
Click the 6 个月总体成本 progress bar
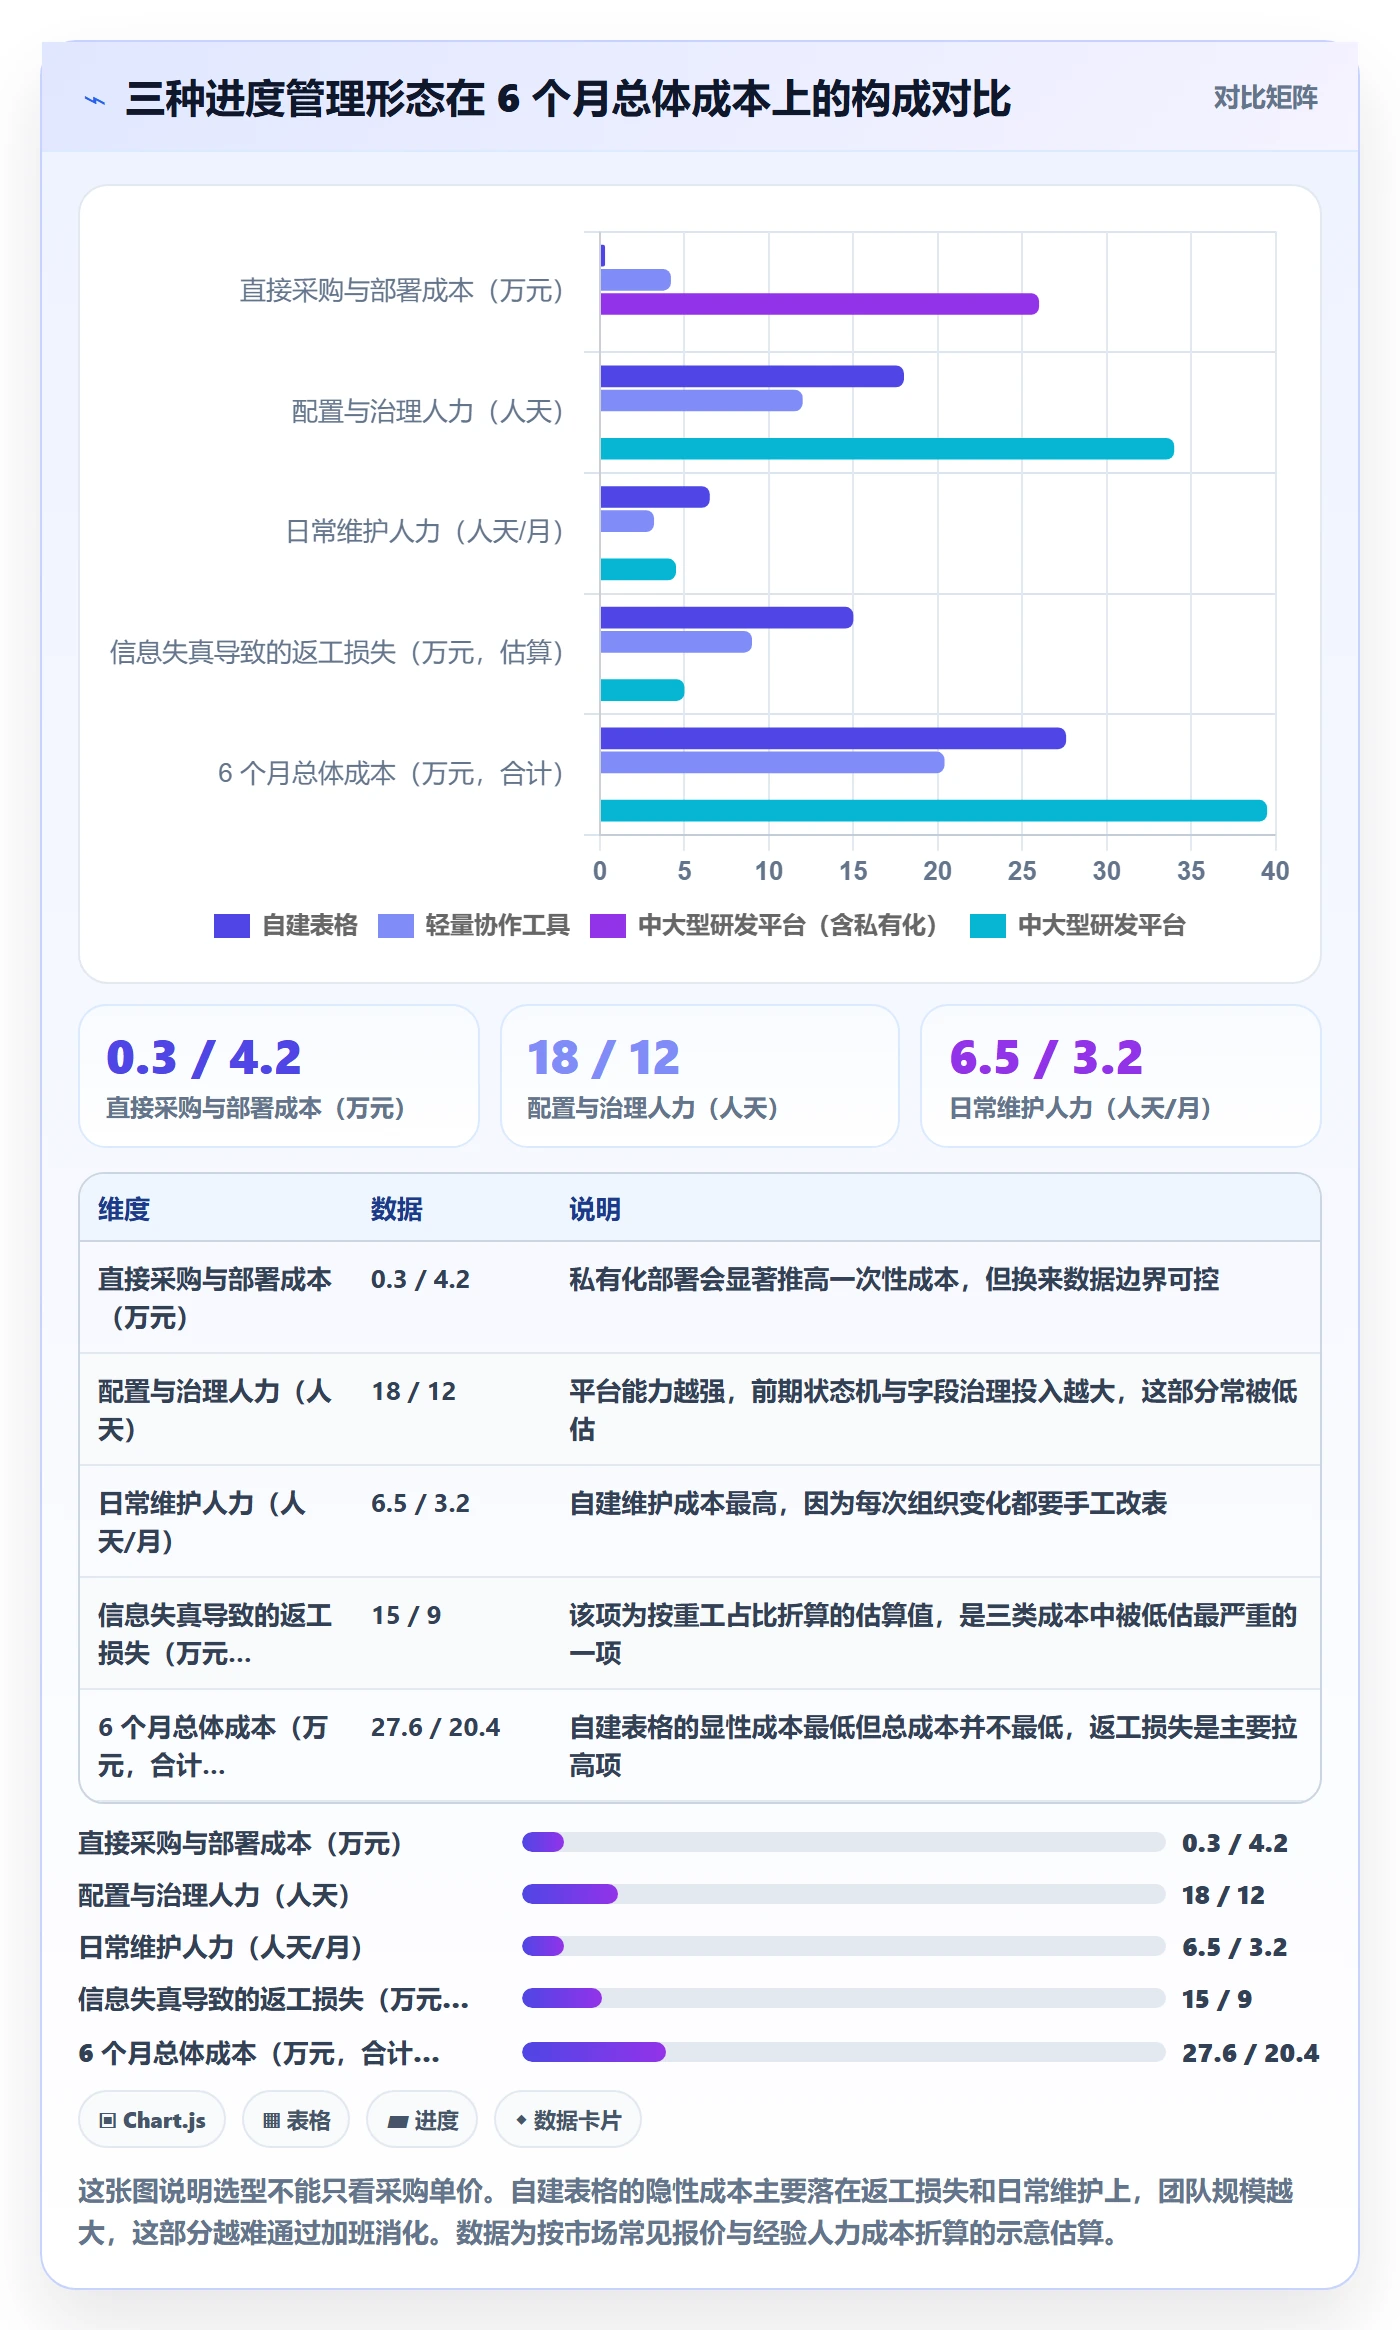coord(844,2052)
